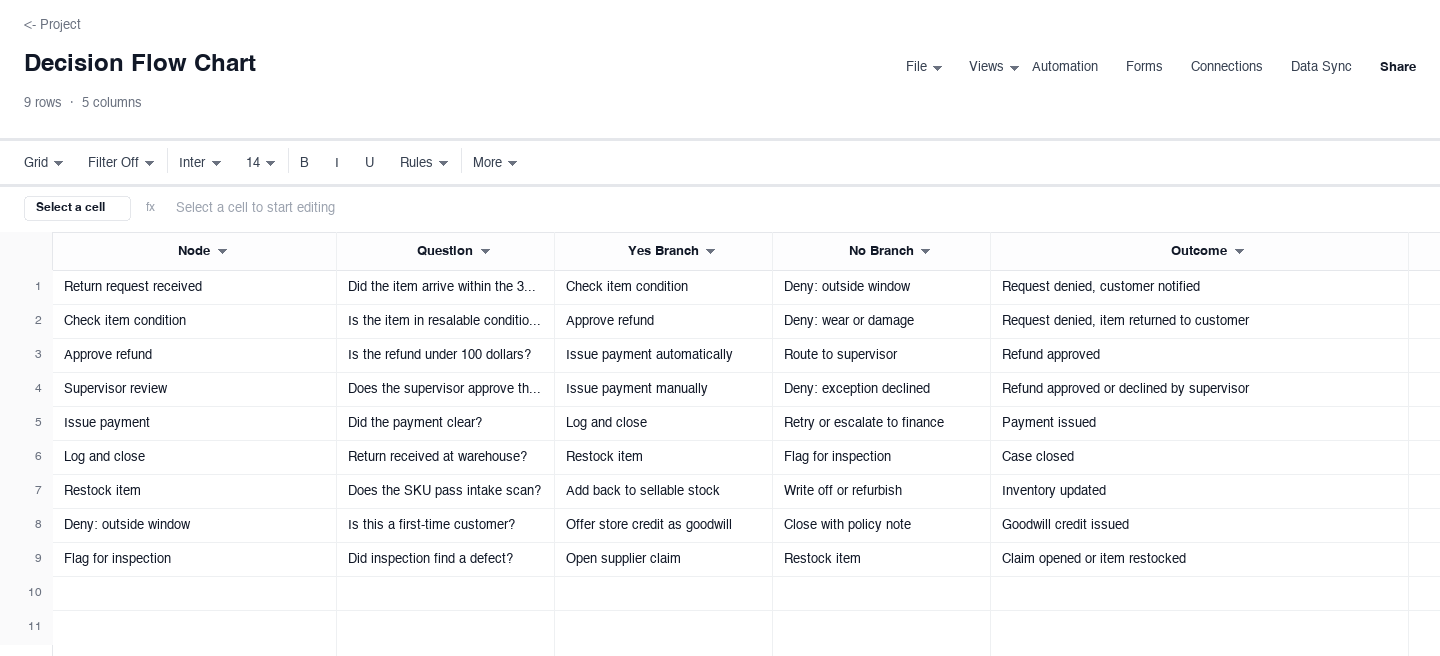Select 'Does the SKU pass intake scan?' cell
This screenshot has height=656, width=1440.
445,491
